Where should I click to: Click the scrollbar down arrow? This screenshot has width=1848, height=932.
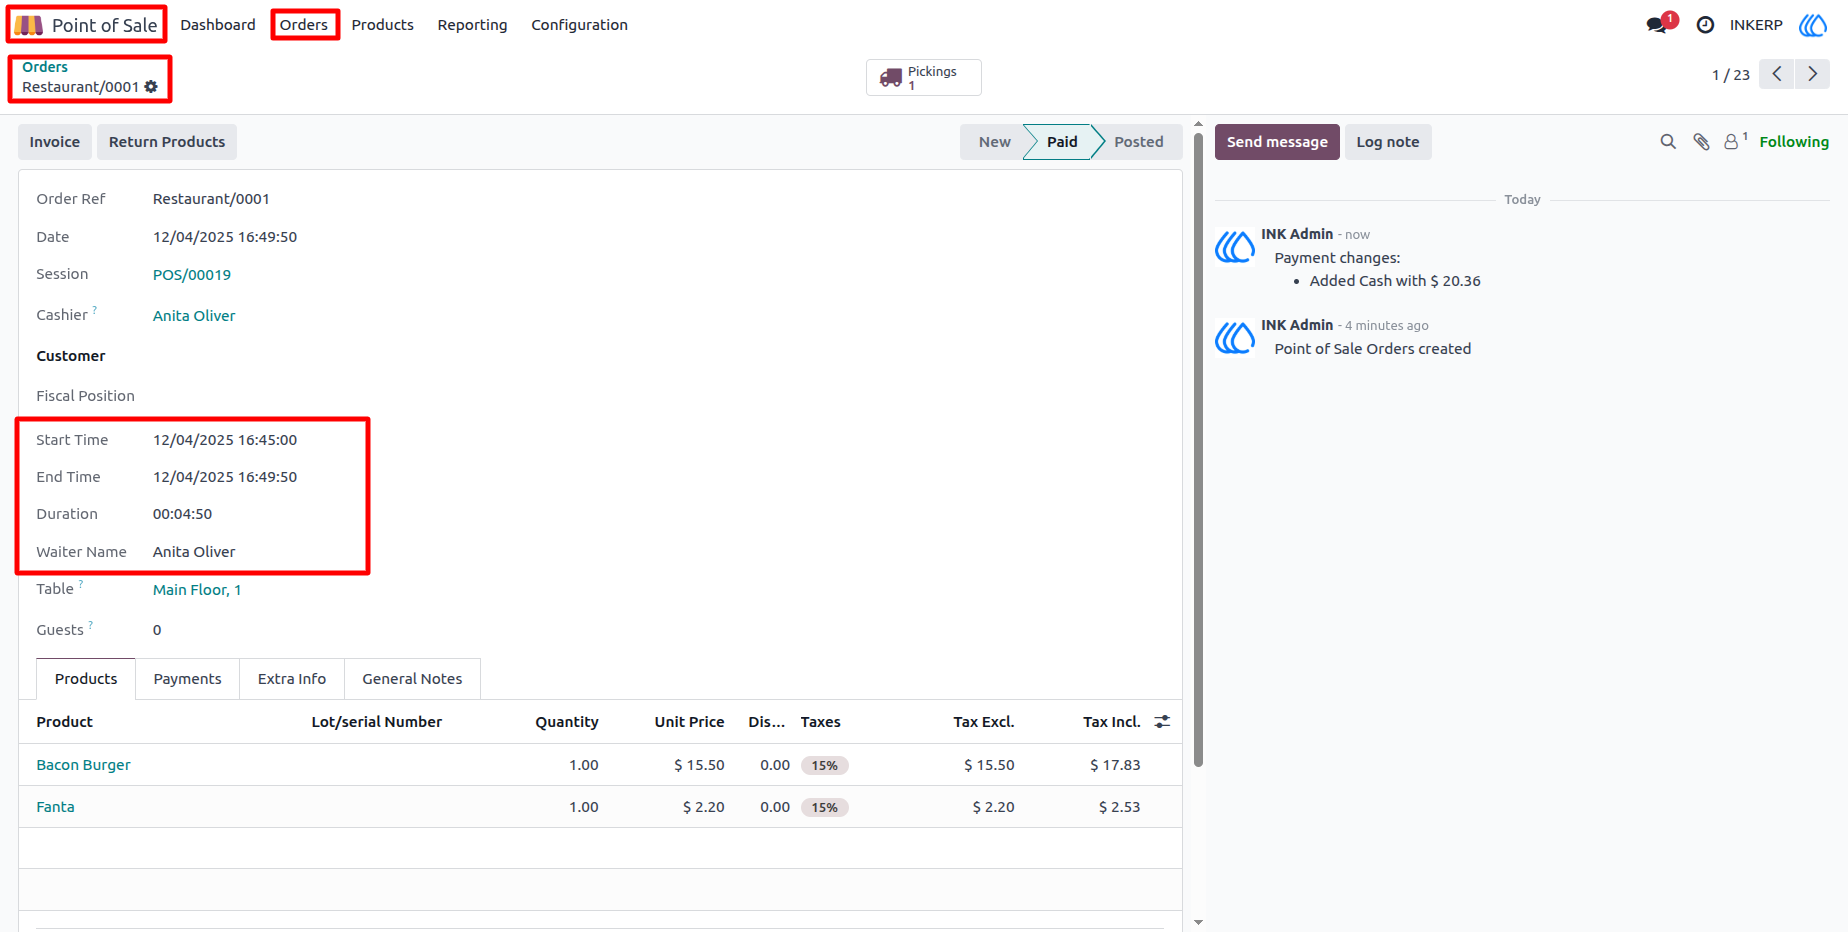(x=1198, y=922)
